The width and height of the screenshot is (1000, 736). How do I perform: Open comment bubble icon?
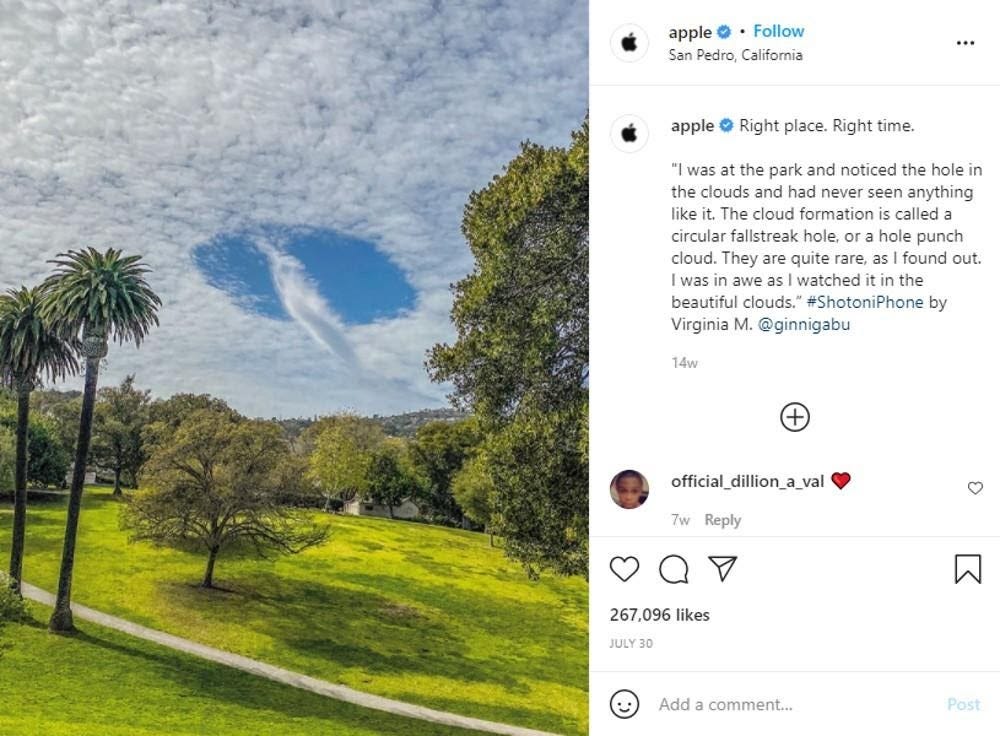[x=673, y=569]
